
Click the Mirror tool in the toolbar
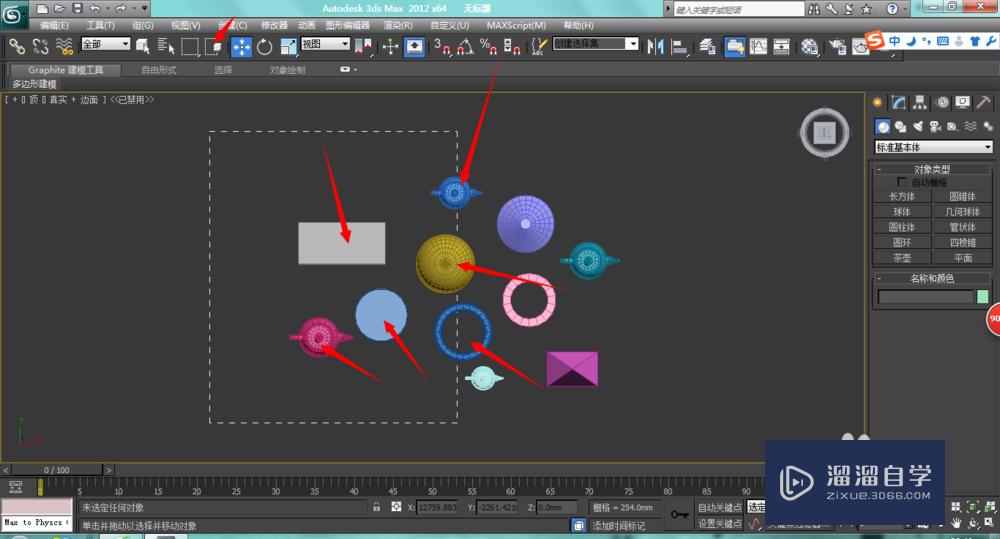pyautogui.click(x=657, y=46)
